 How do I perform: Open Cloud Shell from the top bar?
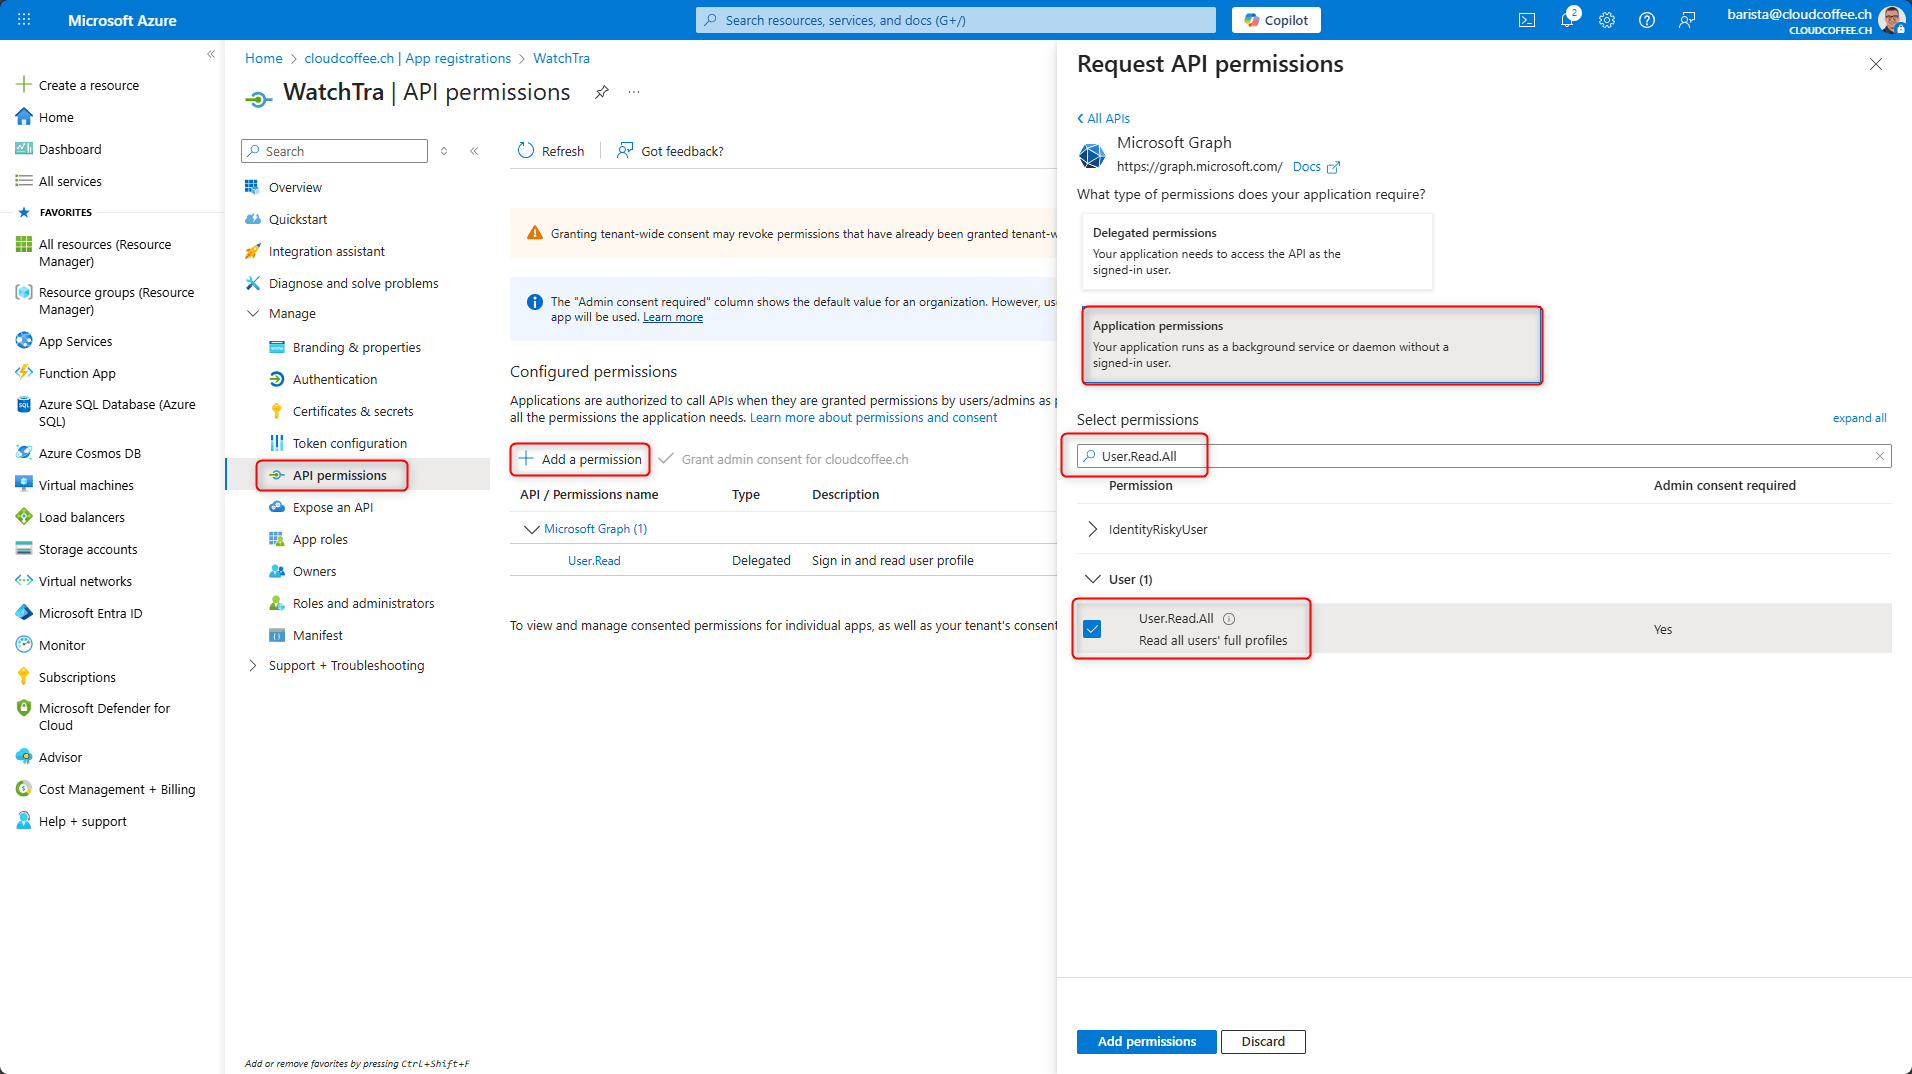[x=1527, y=20]
